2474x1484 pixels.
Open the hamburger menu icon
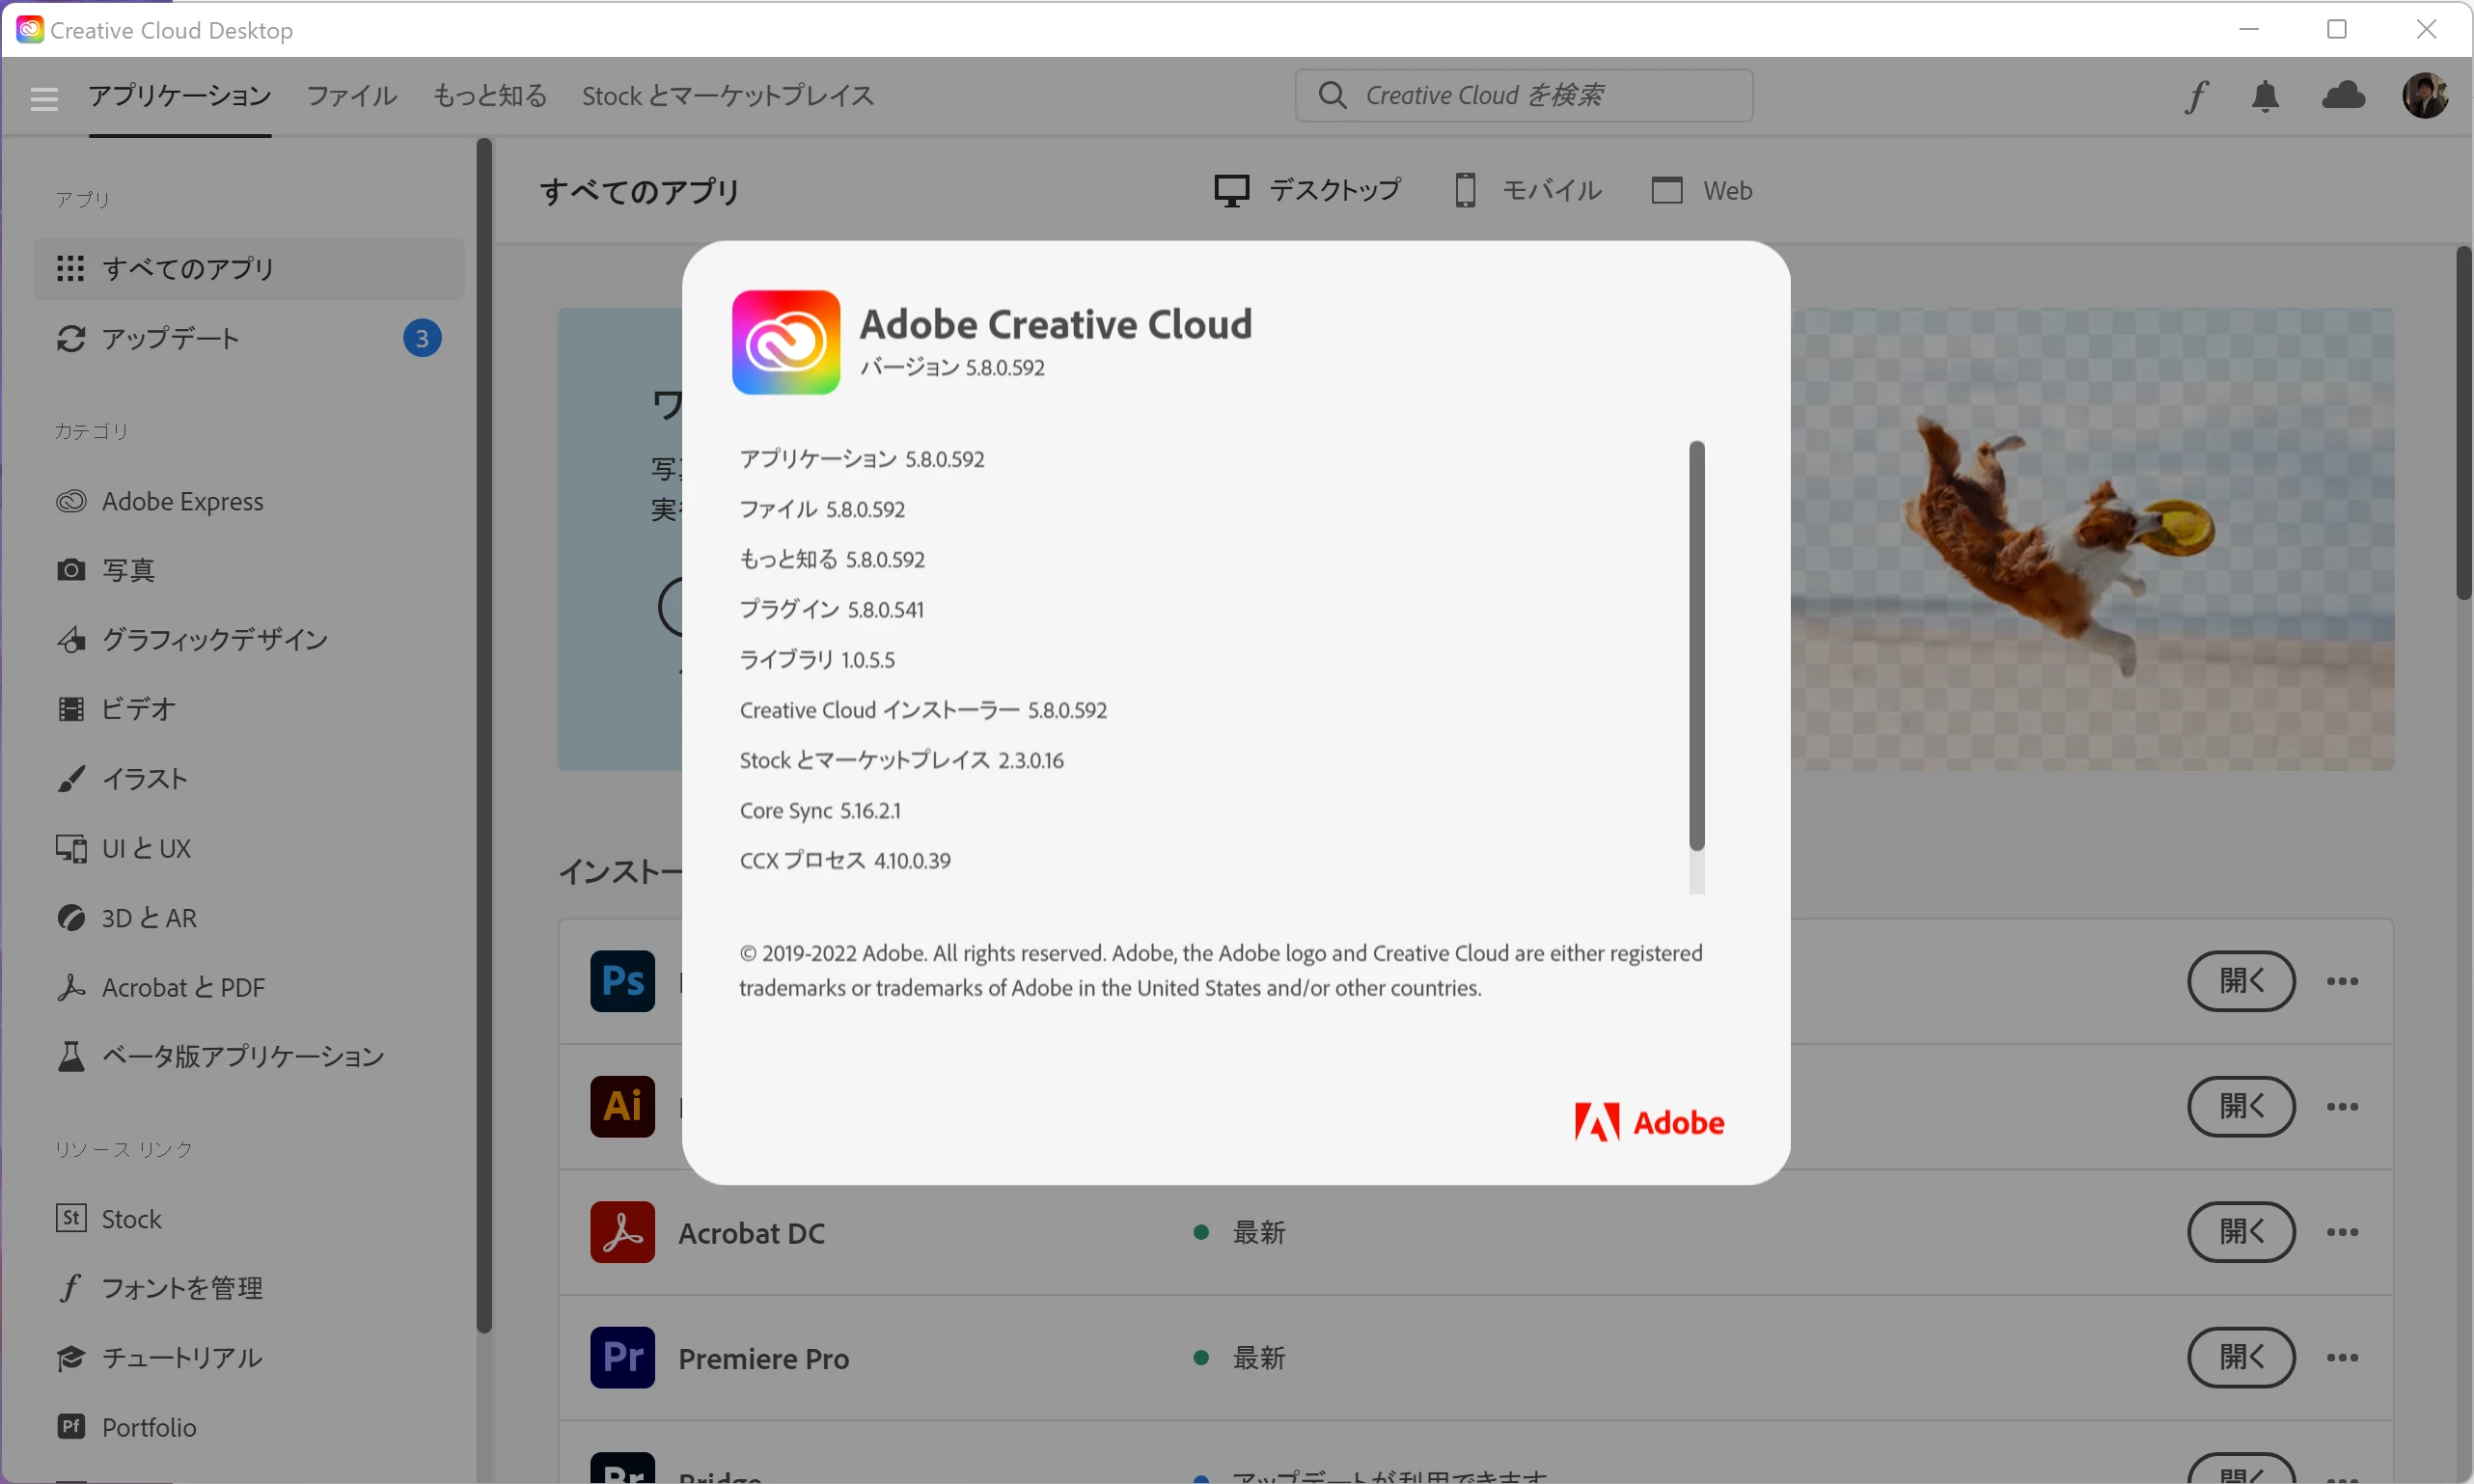pos(44,98)
